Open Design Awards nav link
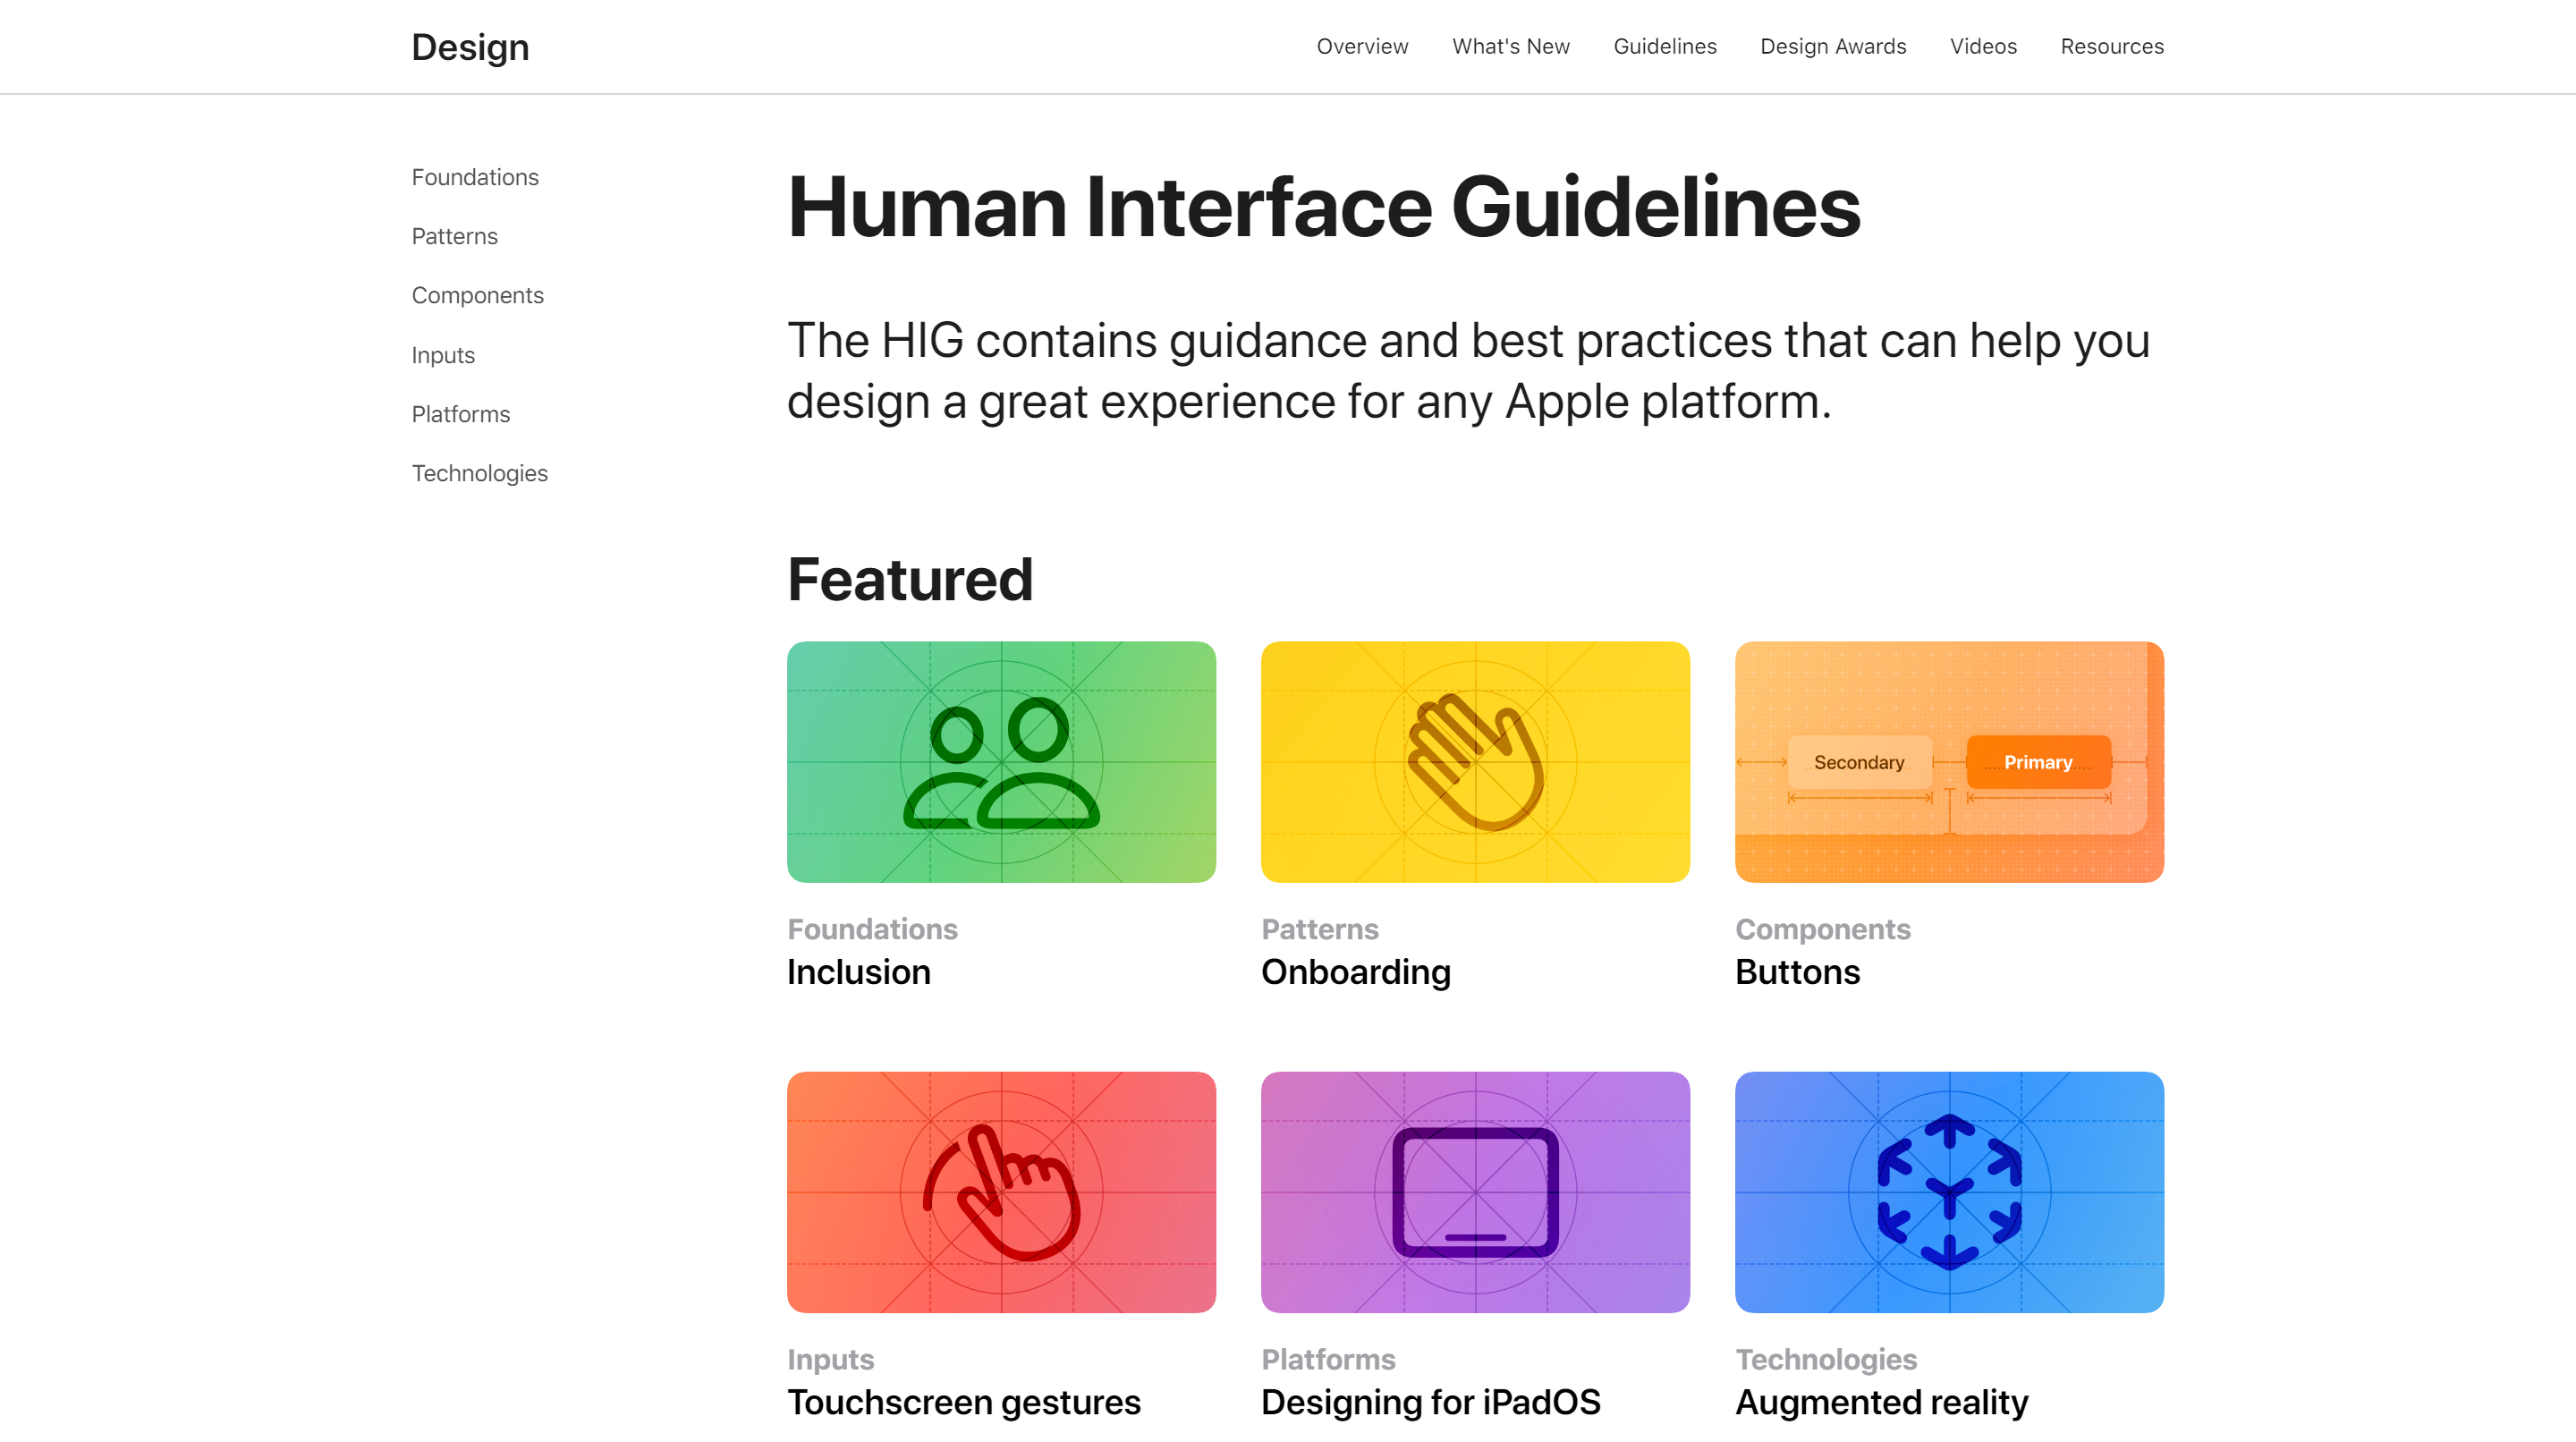Image resolution: width=2576 pixels, height=1442 pixels. point(1833,47)
